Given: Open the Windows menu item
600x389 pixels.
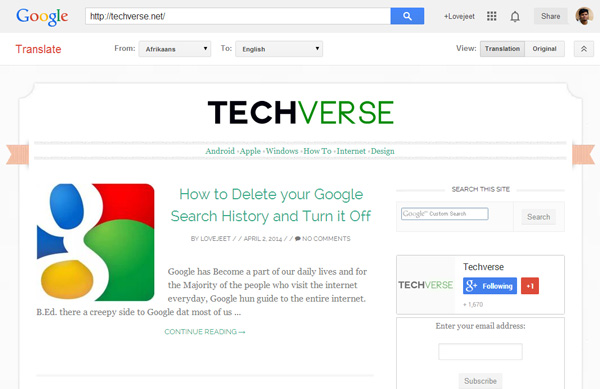Looking at the screenshot, I should [x=282, y=151].
